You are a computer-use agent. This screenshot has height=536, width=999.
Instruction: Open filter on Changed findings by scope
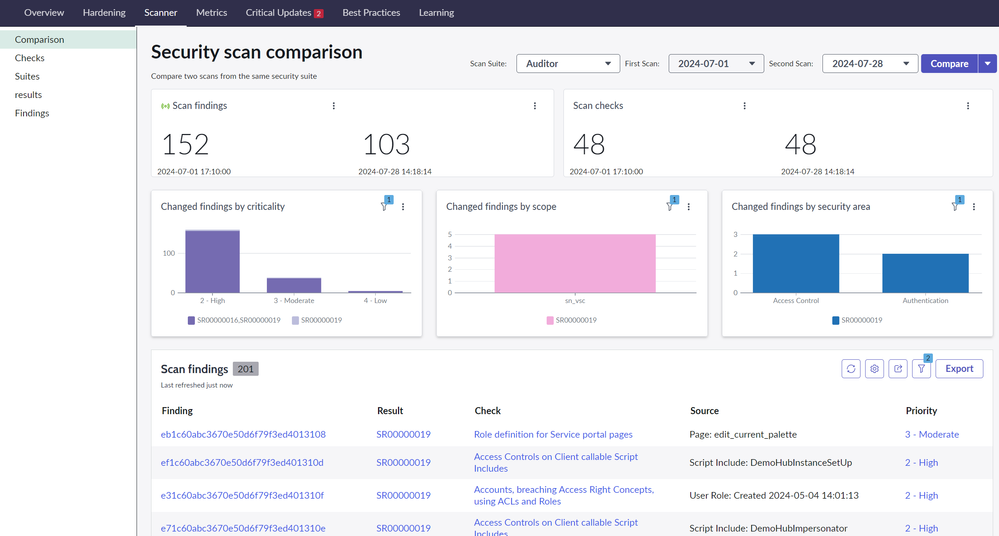click(670, 207)
